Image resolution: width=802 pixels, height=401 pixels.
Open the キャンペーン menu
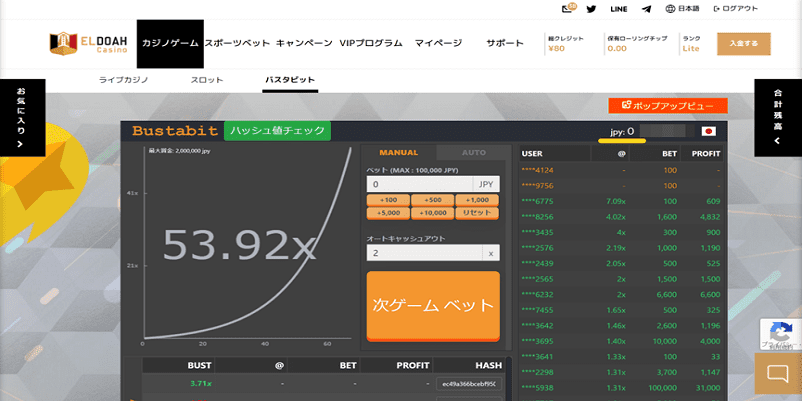click(x=304, y=43)
